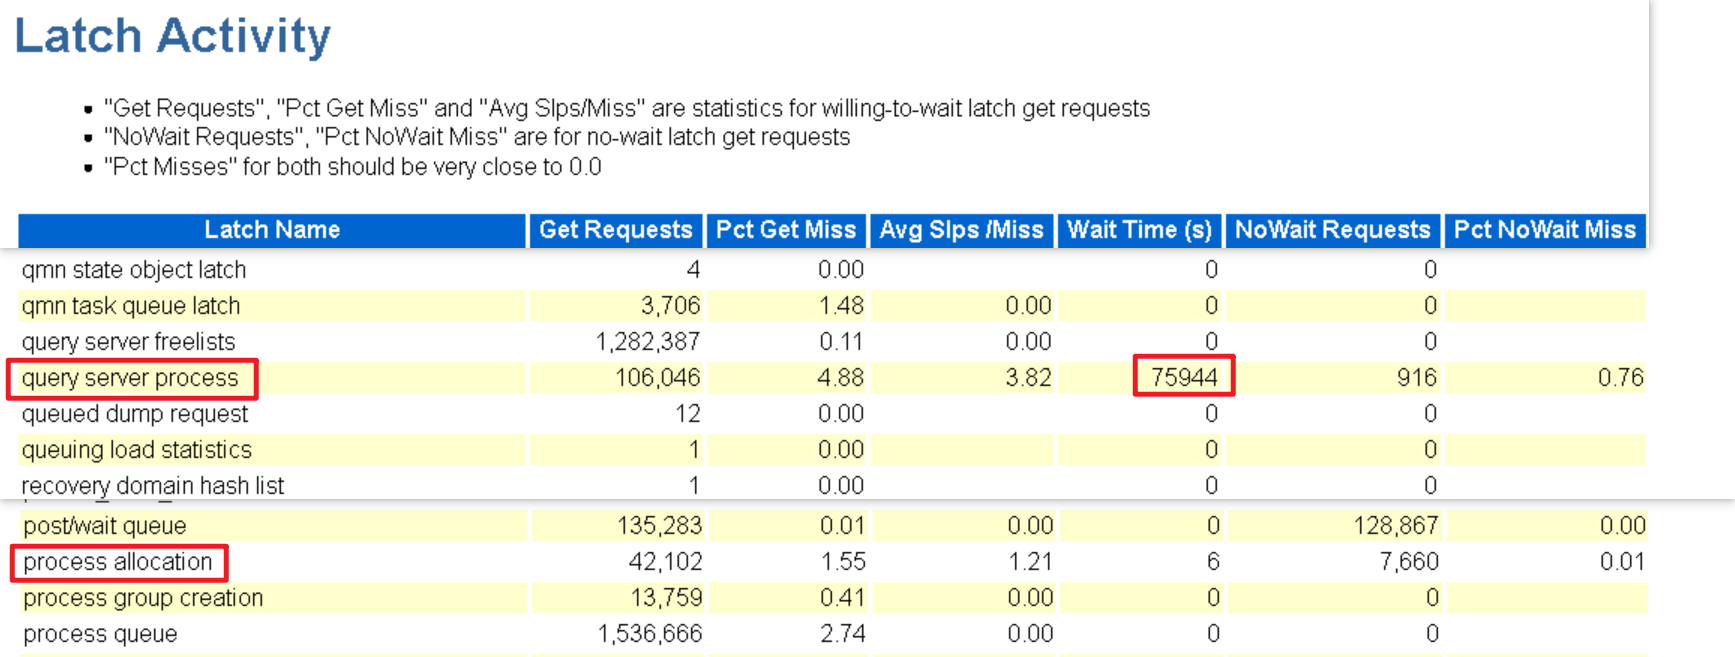
Task: Click Pct Get Miss value 1.55
Action: click(x=843, y=562)
